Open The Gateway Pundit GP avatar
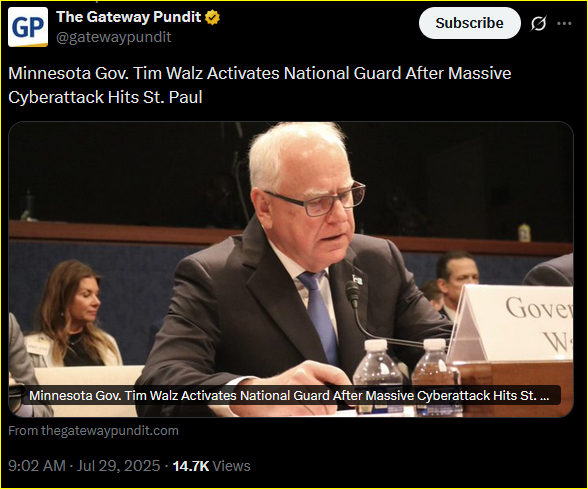588x489 pixels. pos(28,27)
